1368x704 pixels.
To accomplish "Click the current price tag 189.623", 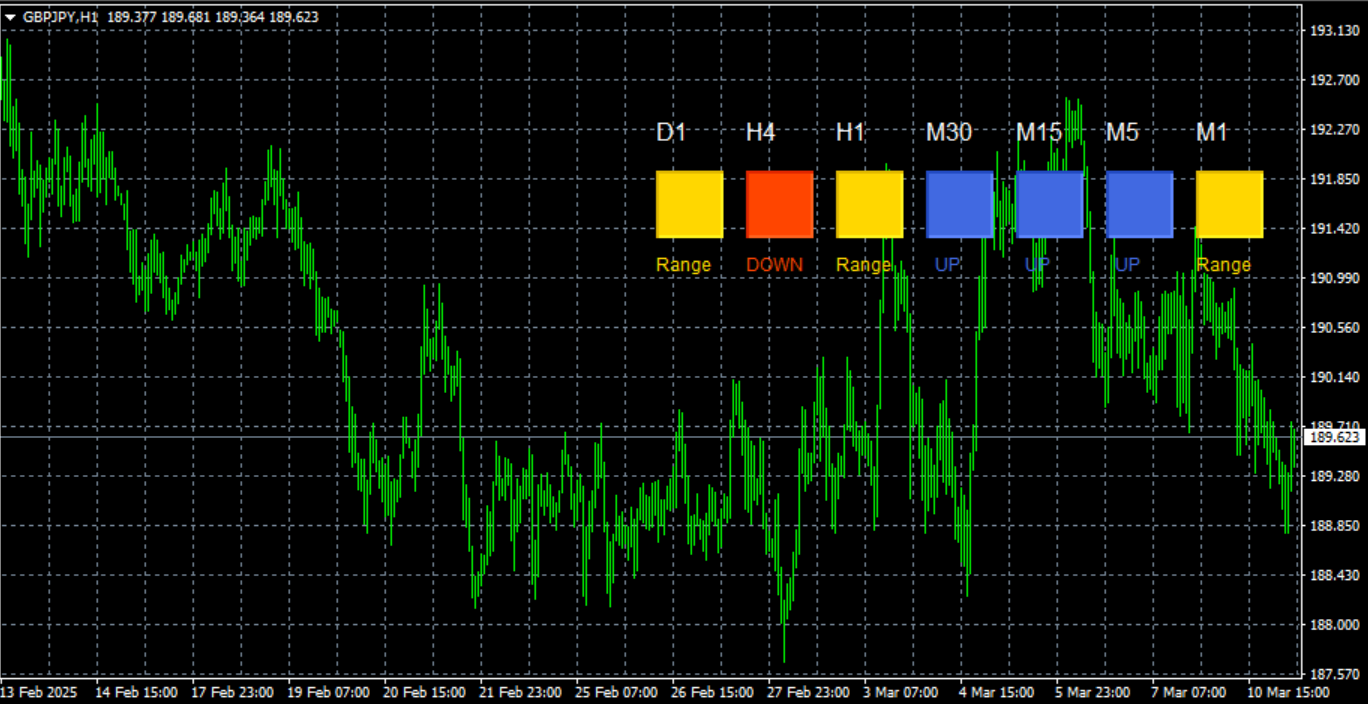I will click(1335, 437).
